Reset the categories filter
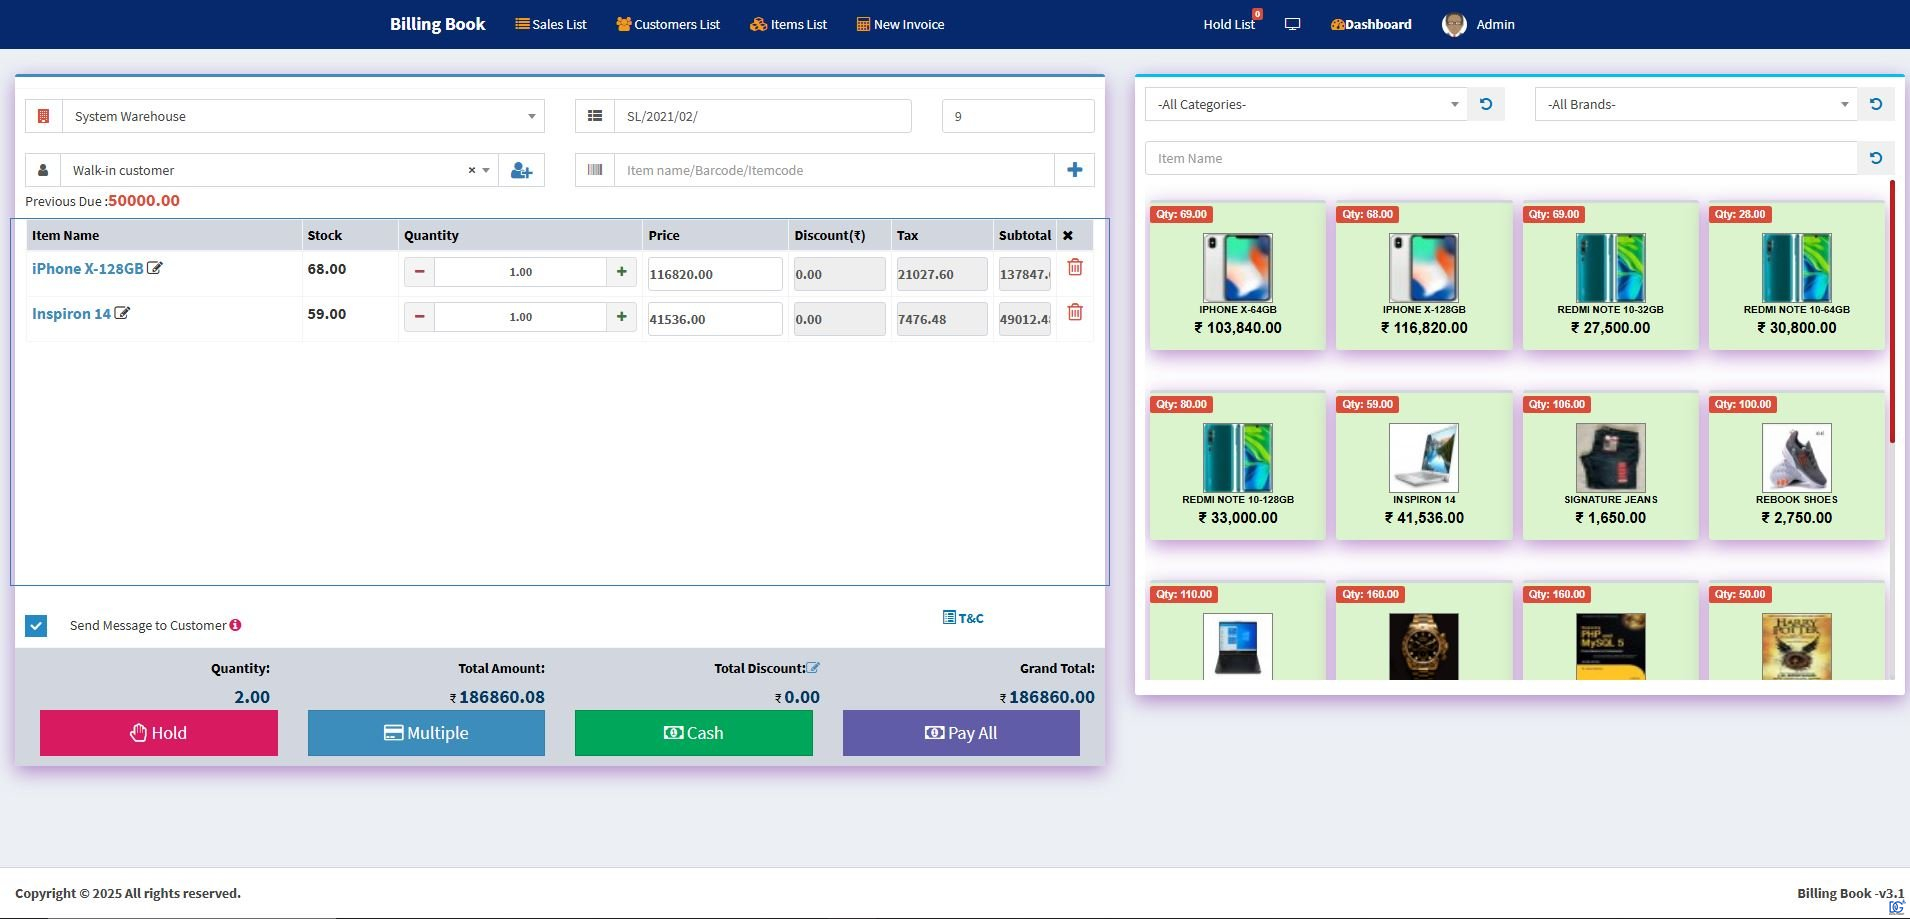Screen dimensions: 1910x919 [1486, 104]
